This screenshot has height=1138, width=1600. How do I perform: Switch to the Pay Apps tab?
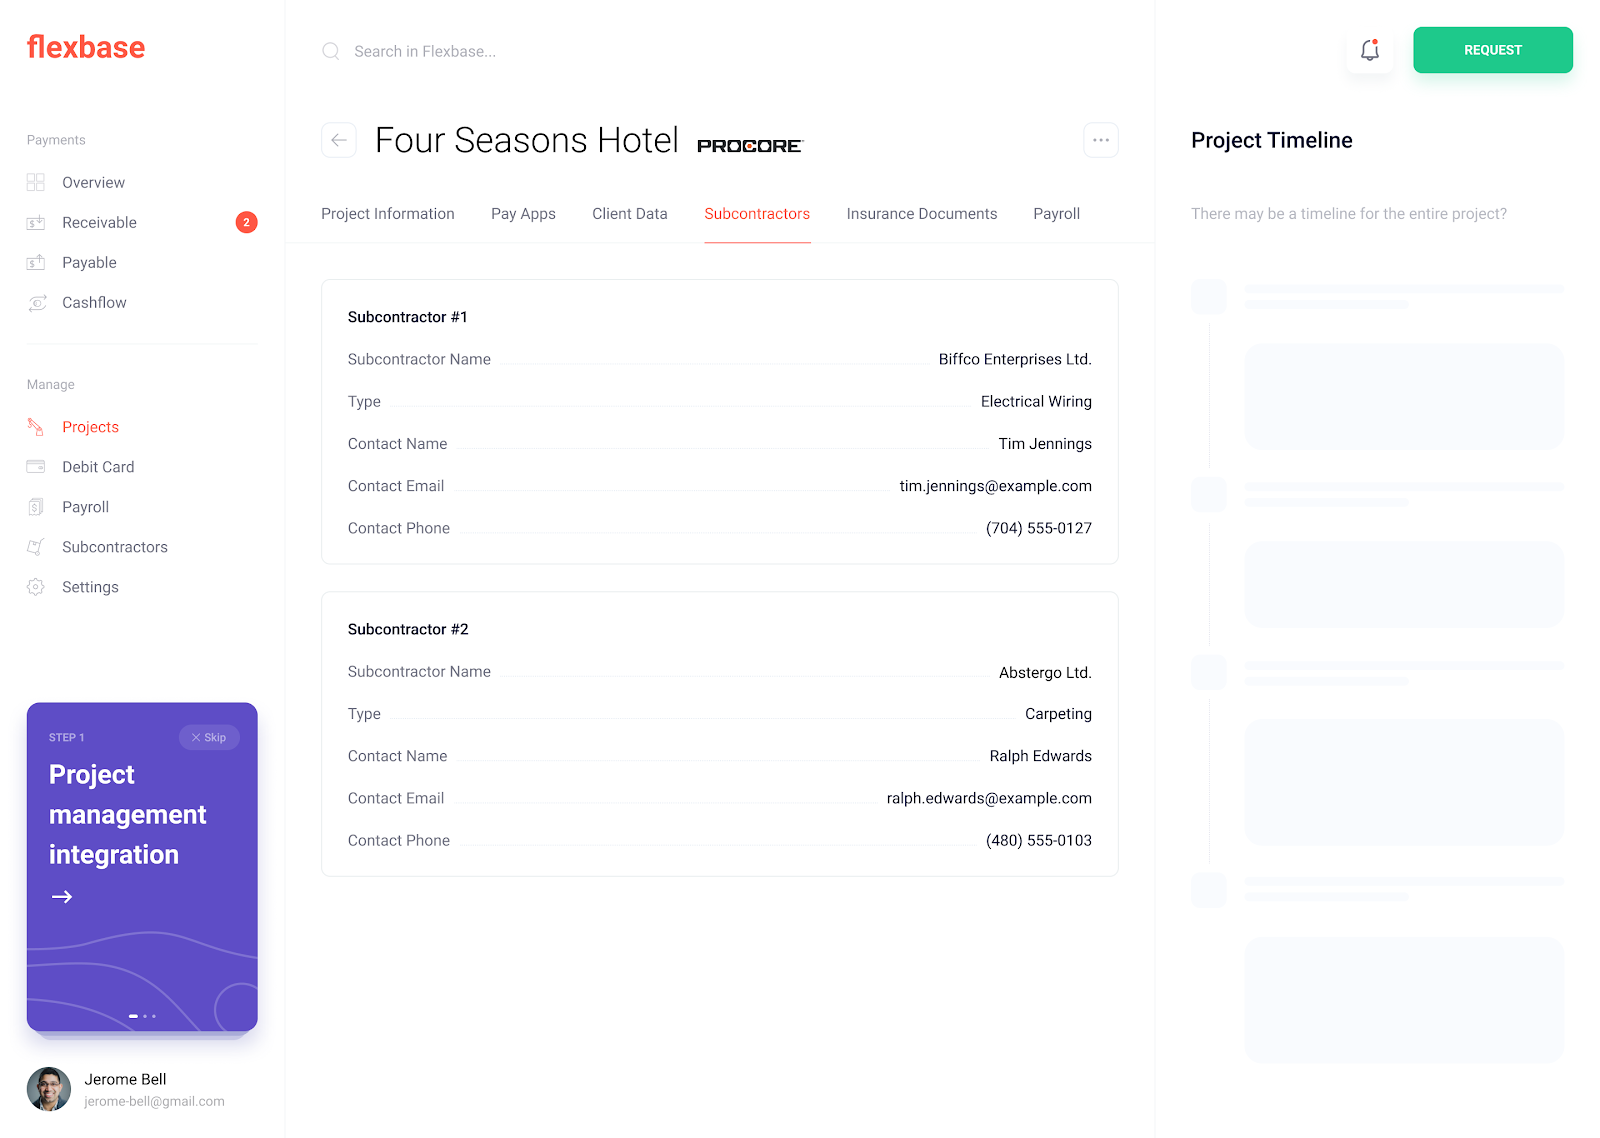(x=523, y=214)
